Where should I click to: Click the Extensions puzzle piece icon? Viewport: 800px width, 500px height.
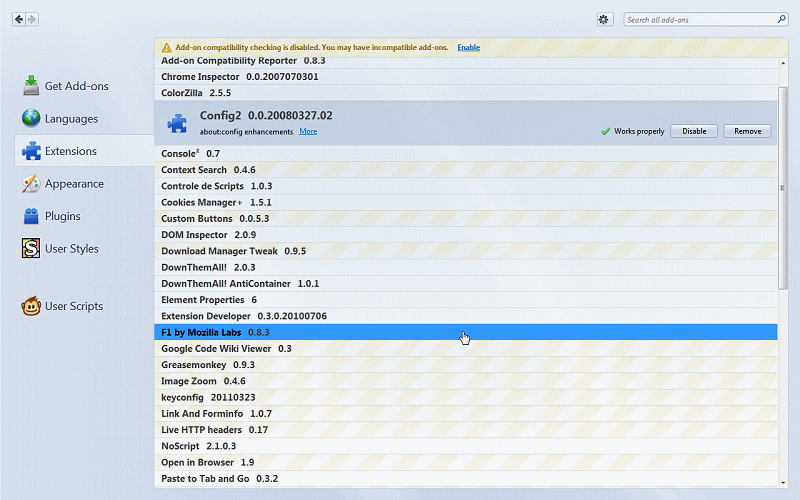pyautogui.click(x=31, y=151)
